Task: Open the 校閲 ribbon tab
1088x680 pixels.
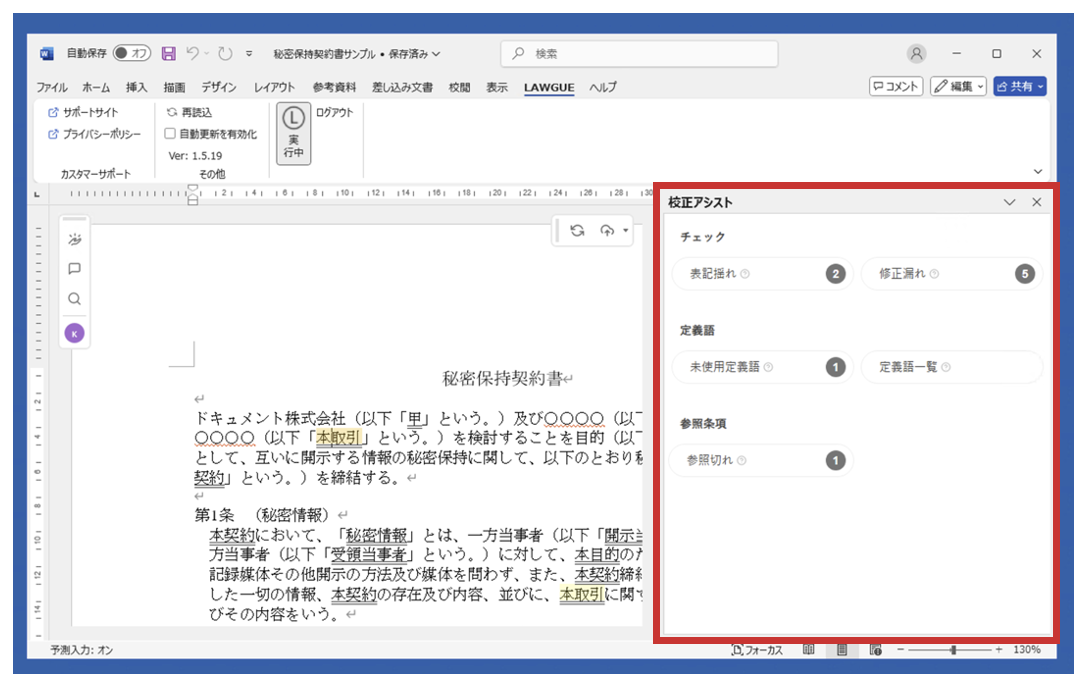Action: point(459,87)
